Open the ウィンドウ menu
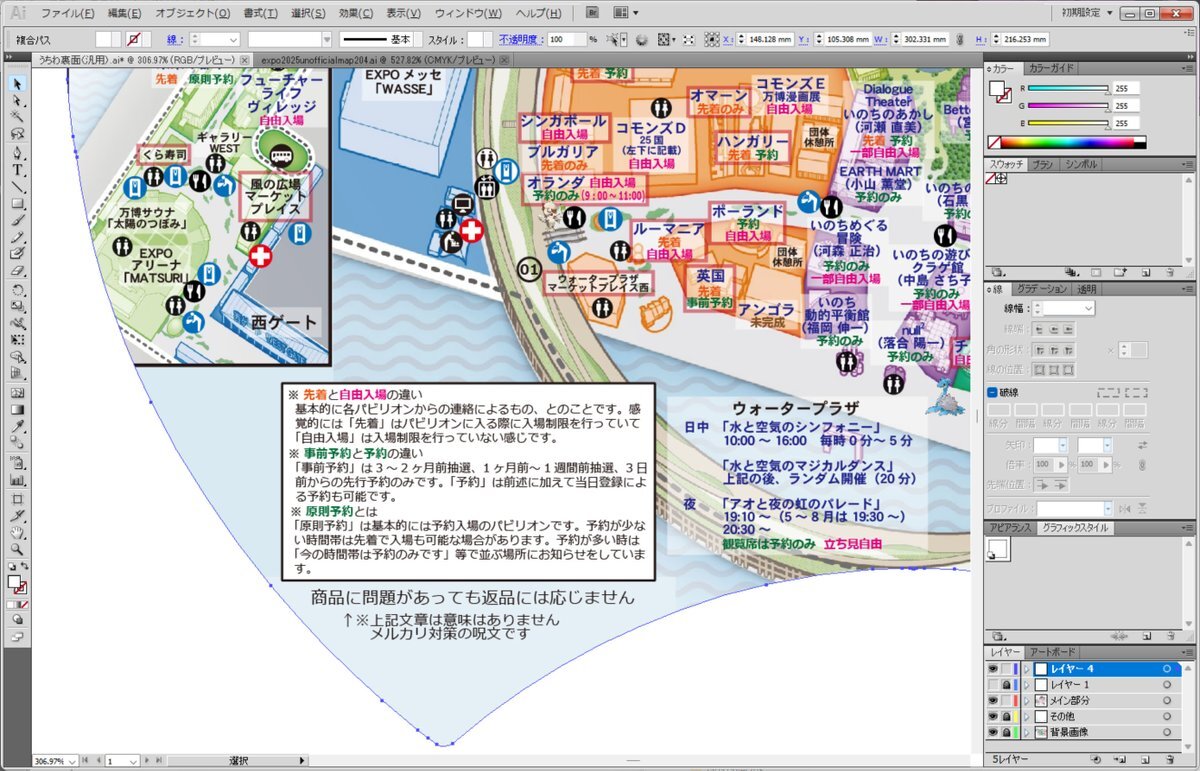Screen dimensions: 1200x771 tap(468, 13)
